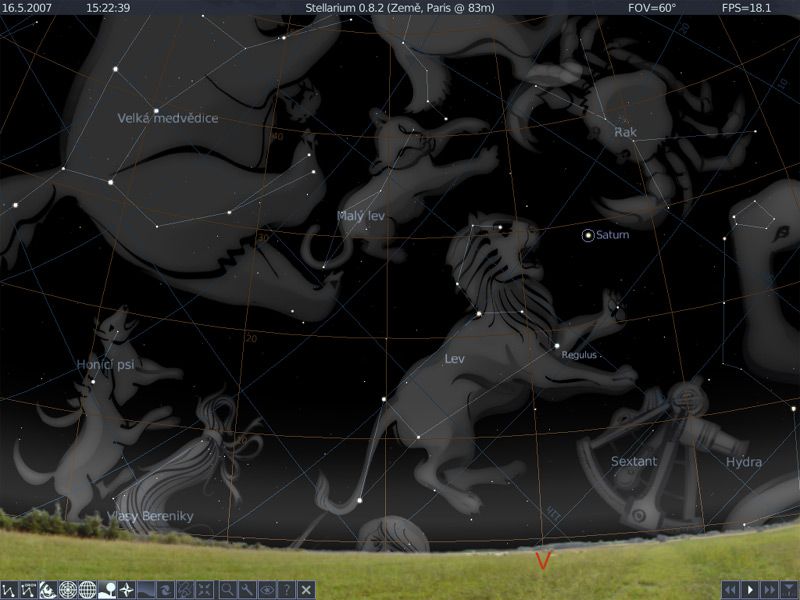Toggle constellation lines drawing
Image resolution: width=800 pixels, height=600 pixels.
click(9, 590)
